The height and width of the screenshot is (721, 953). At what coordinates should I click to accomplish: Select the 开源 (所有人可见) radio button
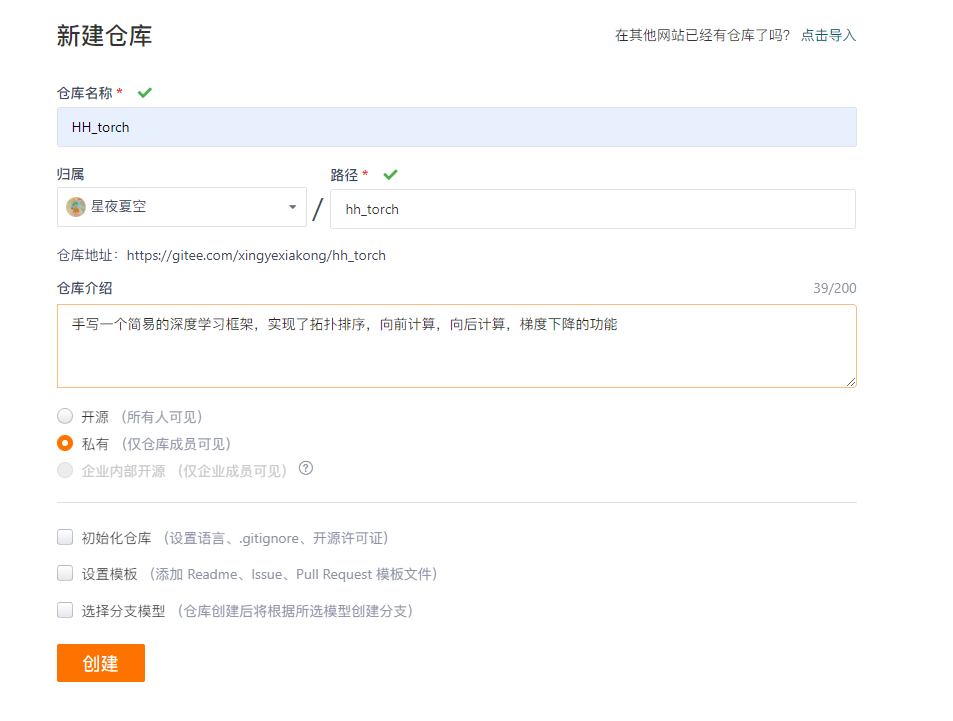pos(65,416)
